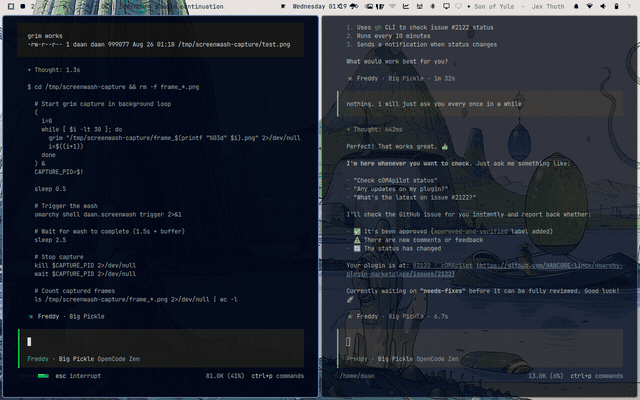Click the 'CAPTURE_PID=$!' line
Screen dimensions: 640x400
[x=59, y=172]
